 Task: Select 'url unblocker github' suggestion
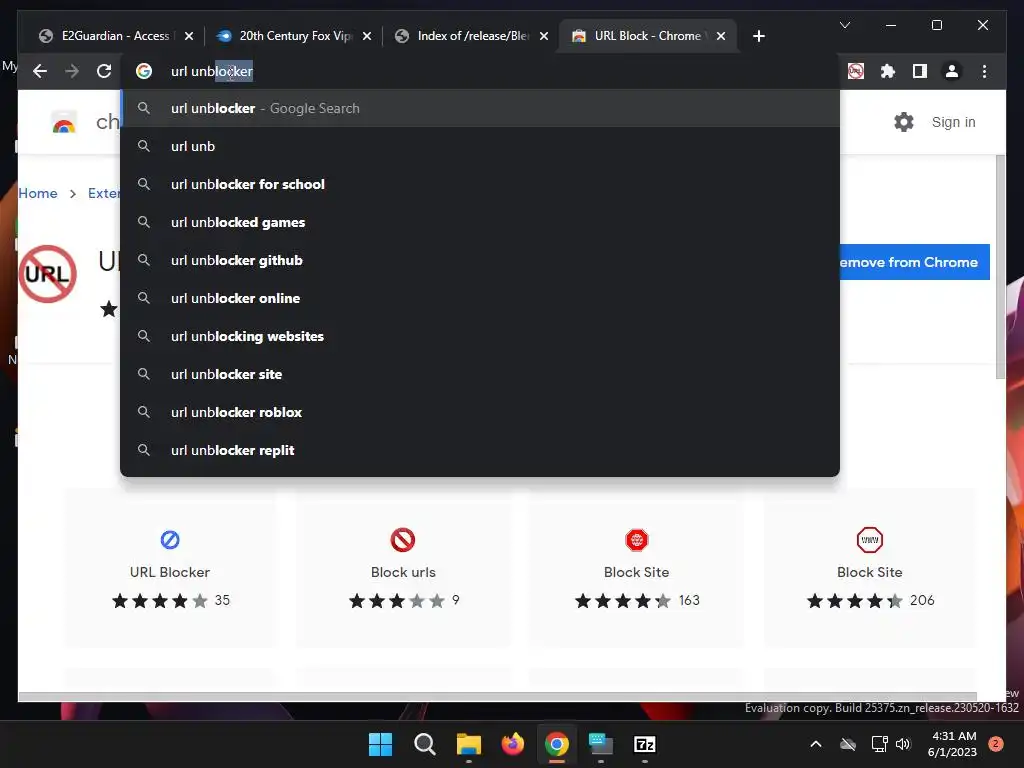(x=480, y=260)
